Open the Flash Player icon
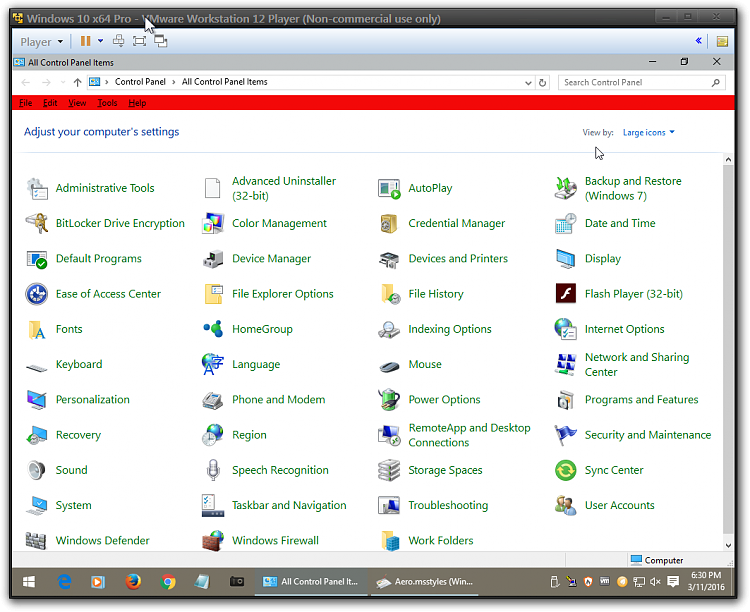750x612 pixels. tap(565, 294)
